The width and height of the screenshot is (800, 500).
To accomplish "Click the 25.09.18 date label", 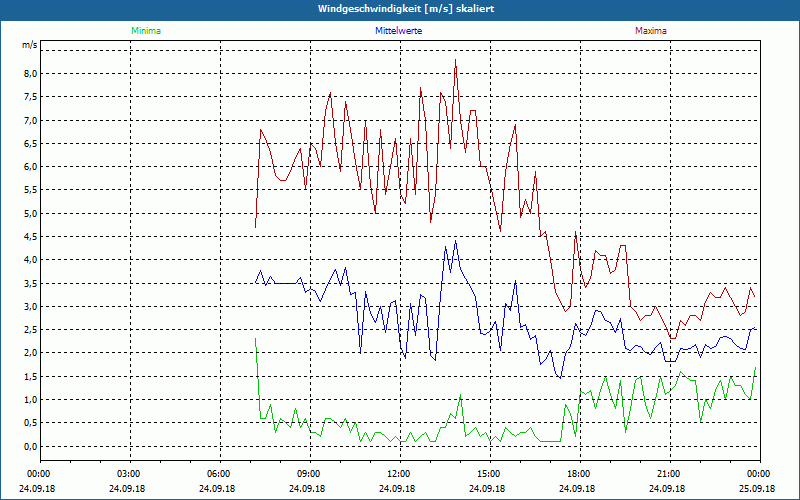I will [x=757, y=488].
